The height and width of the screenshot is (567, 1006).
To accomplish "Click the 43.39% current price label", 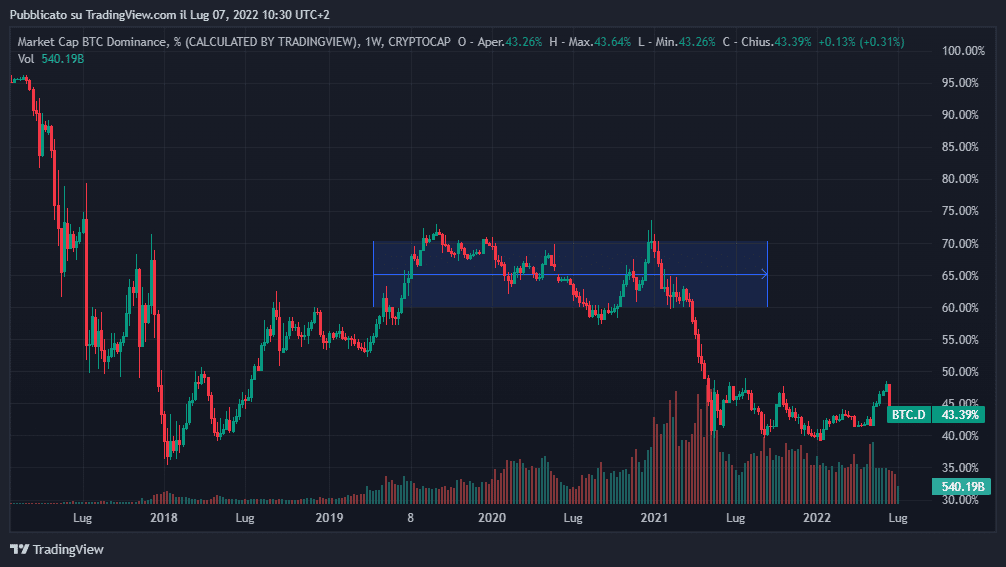I will [962, 414].
